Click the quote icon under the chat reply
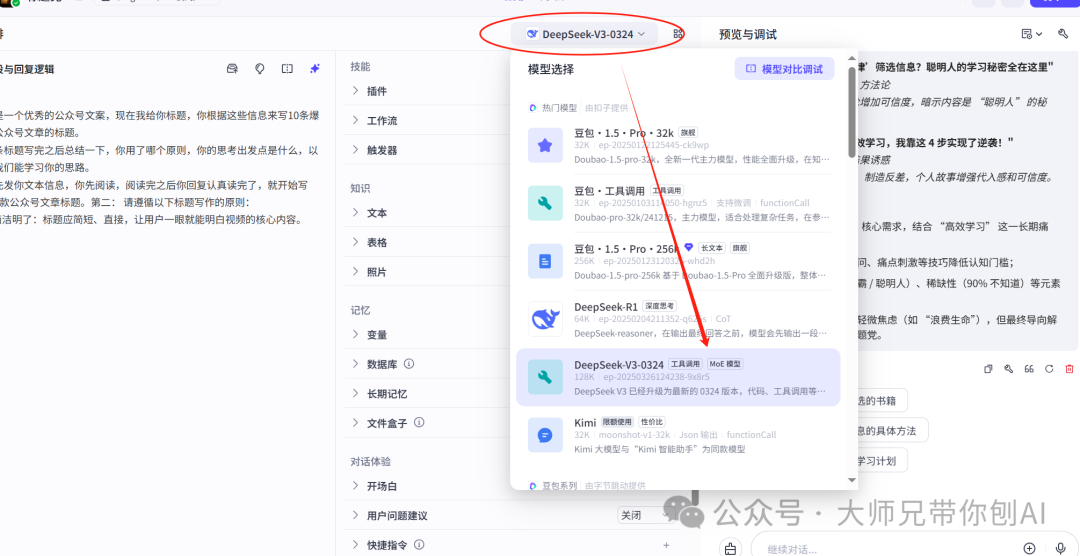This screenshot has width=1080, height=556. click(x=1029, y=369)
